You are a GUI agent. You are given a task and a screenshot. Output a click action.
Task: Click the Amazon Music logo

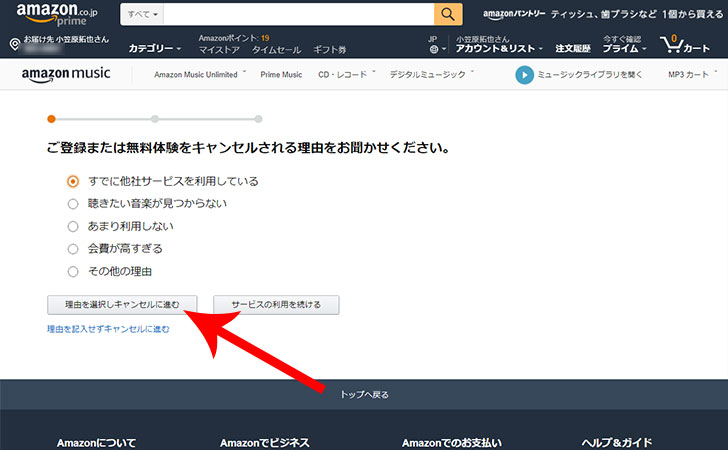pyautogui.click(x=65, y=74)
